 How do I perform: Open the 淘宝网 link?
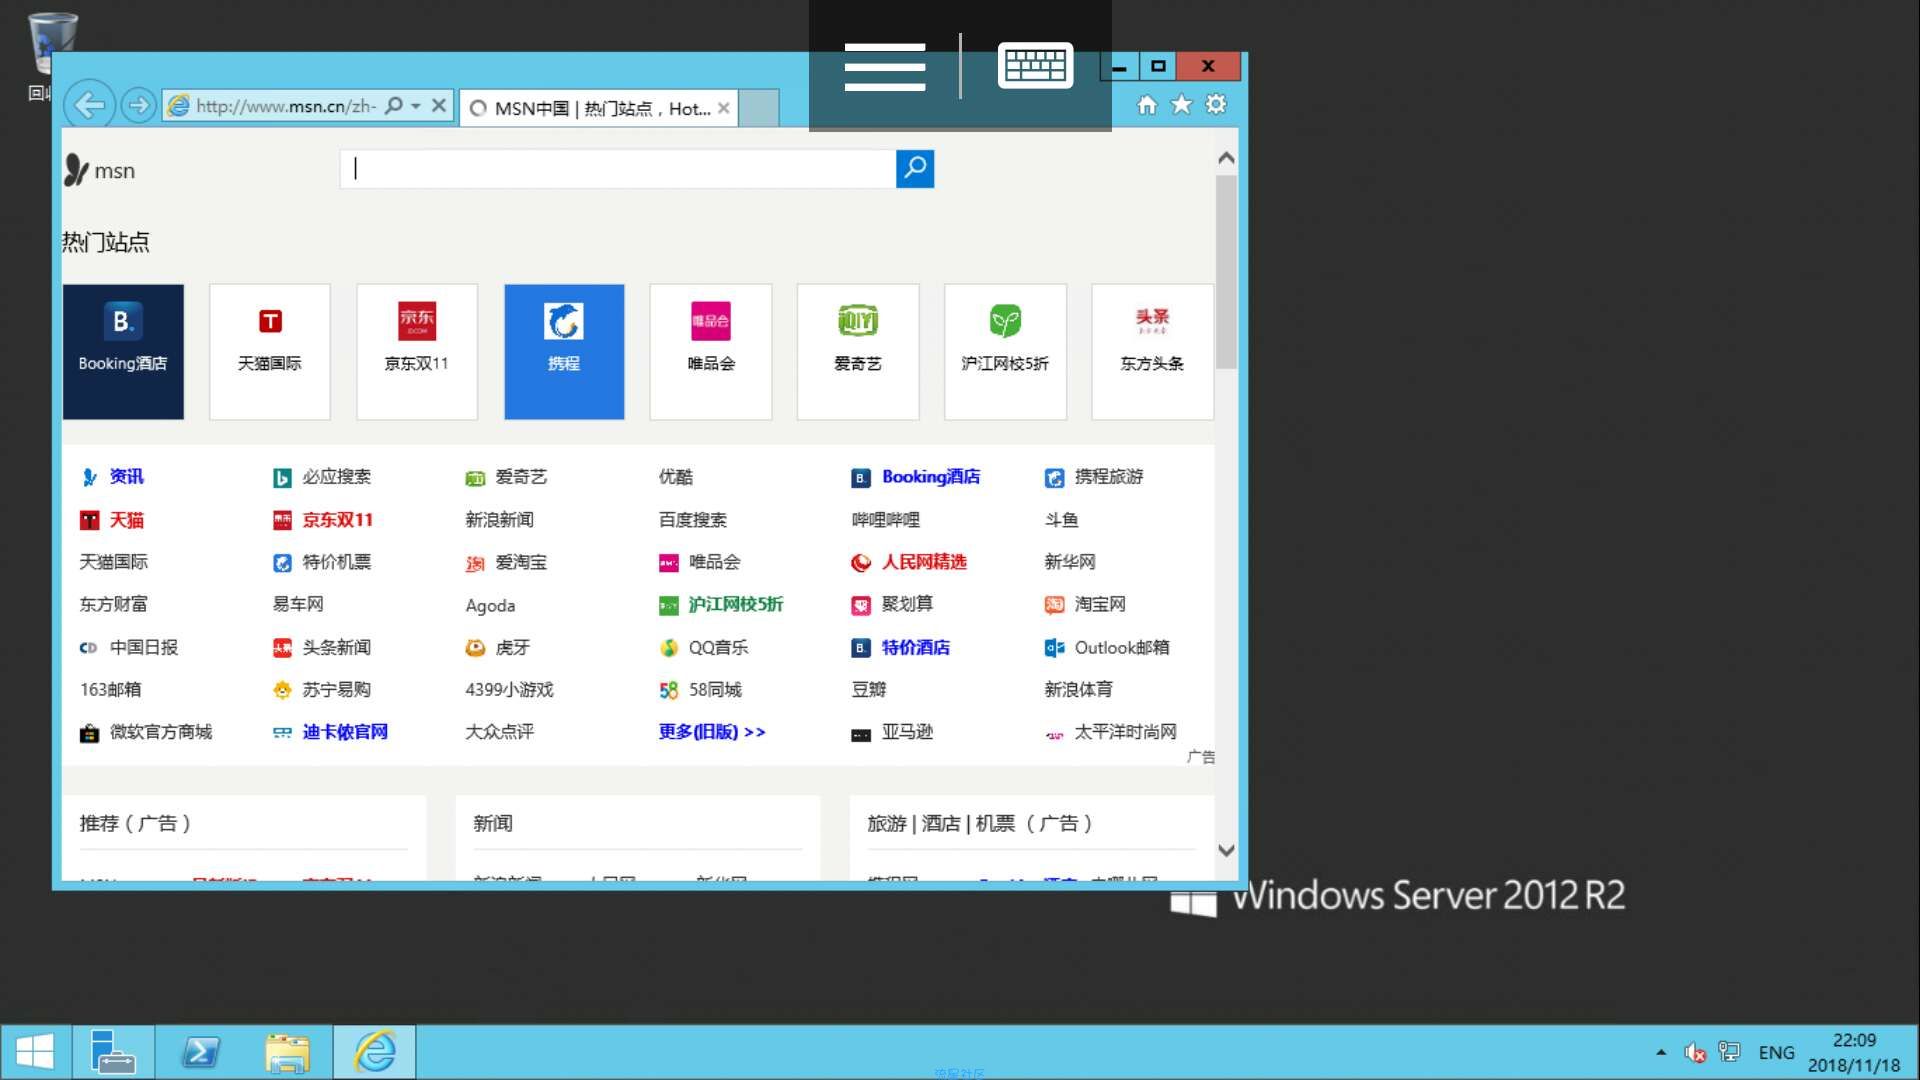[1100, 604]
